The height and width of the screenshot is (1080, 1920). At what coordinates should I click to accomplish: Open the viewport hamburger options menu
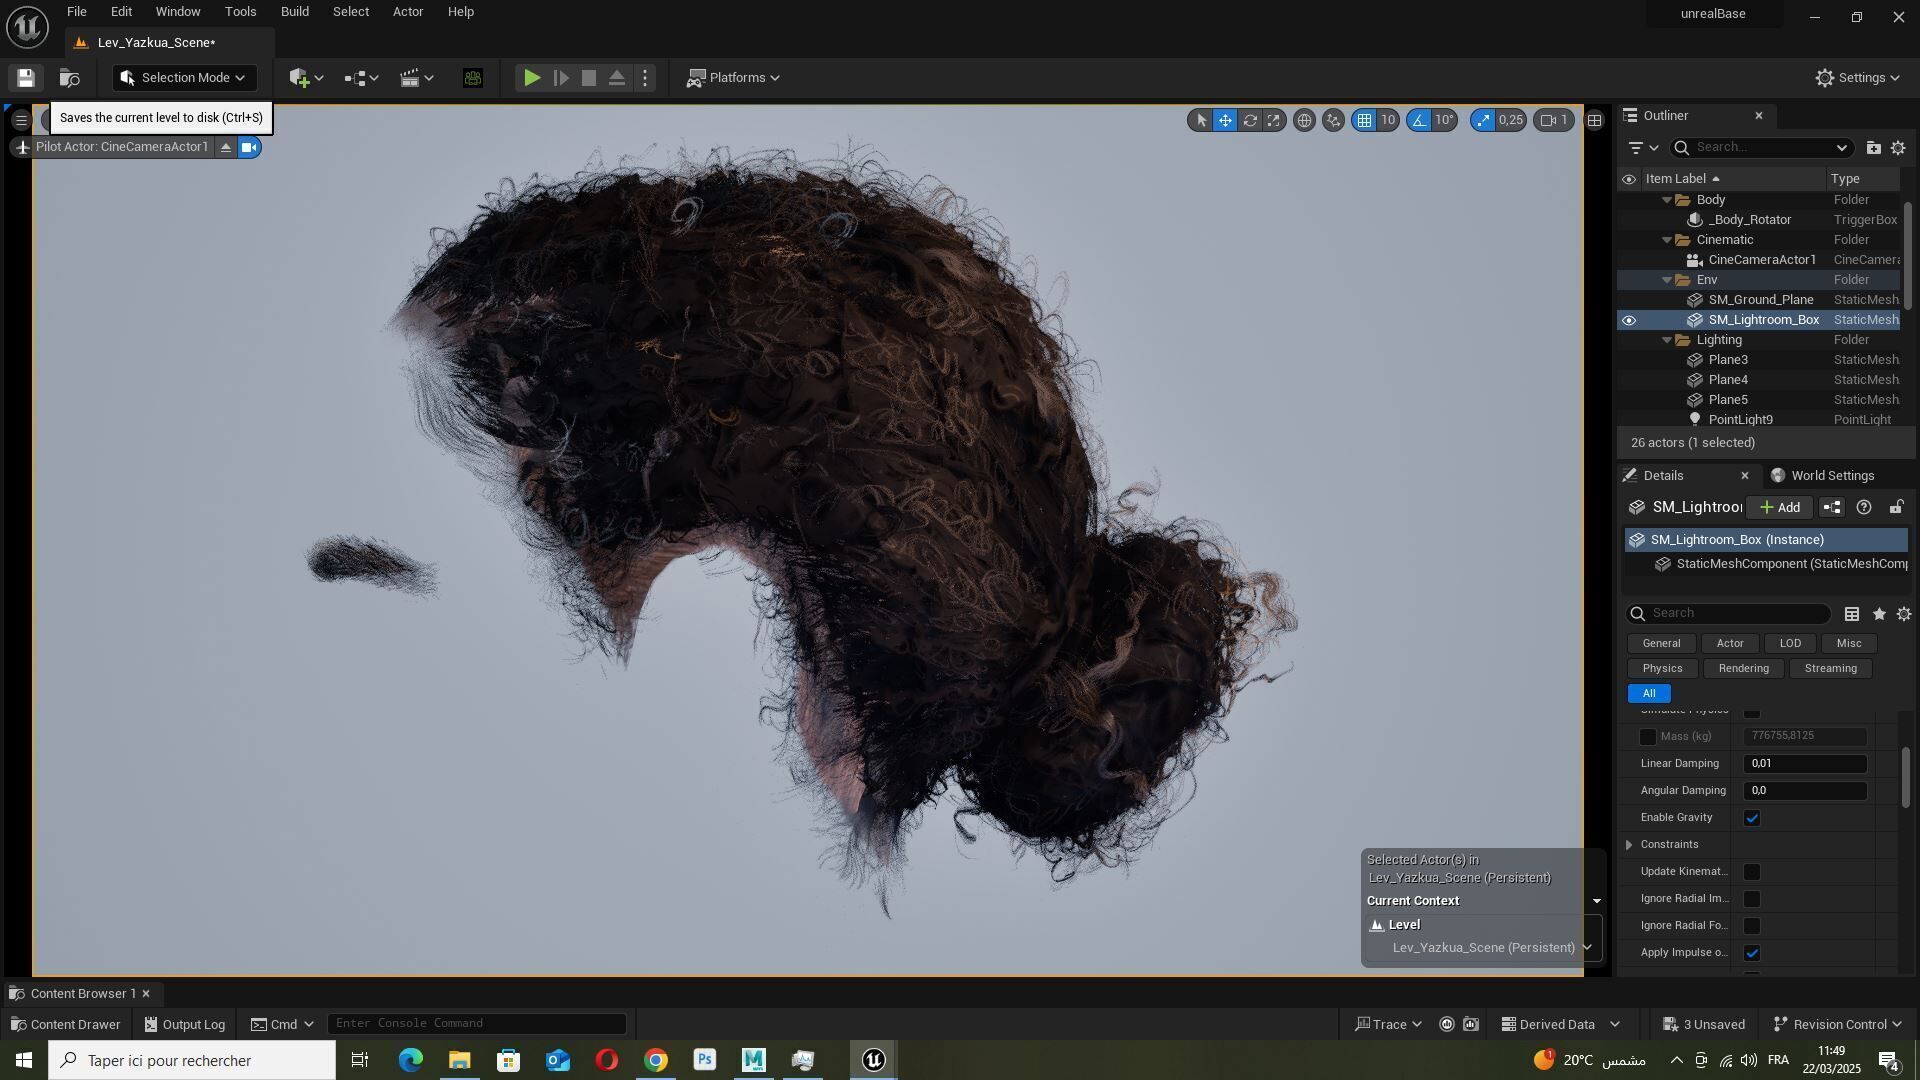pos(21,121)
